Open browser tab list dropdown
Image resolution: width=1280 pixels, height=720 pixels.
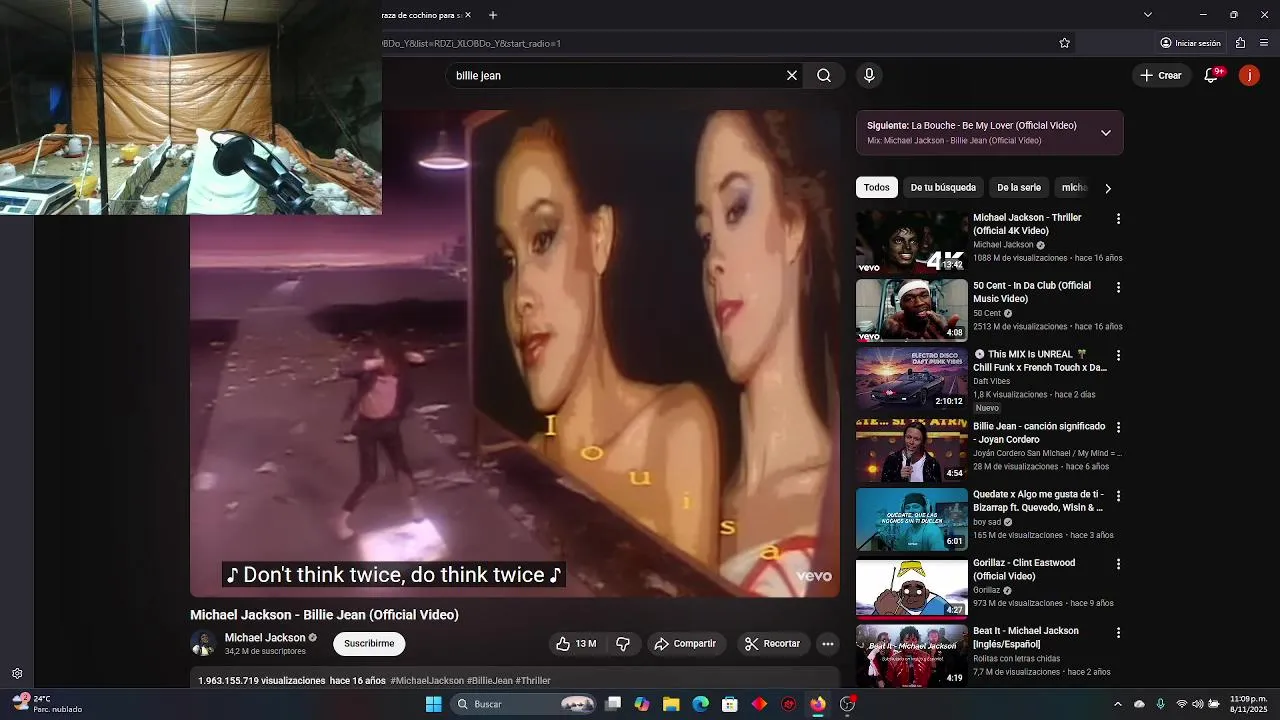click(1148, 15)
